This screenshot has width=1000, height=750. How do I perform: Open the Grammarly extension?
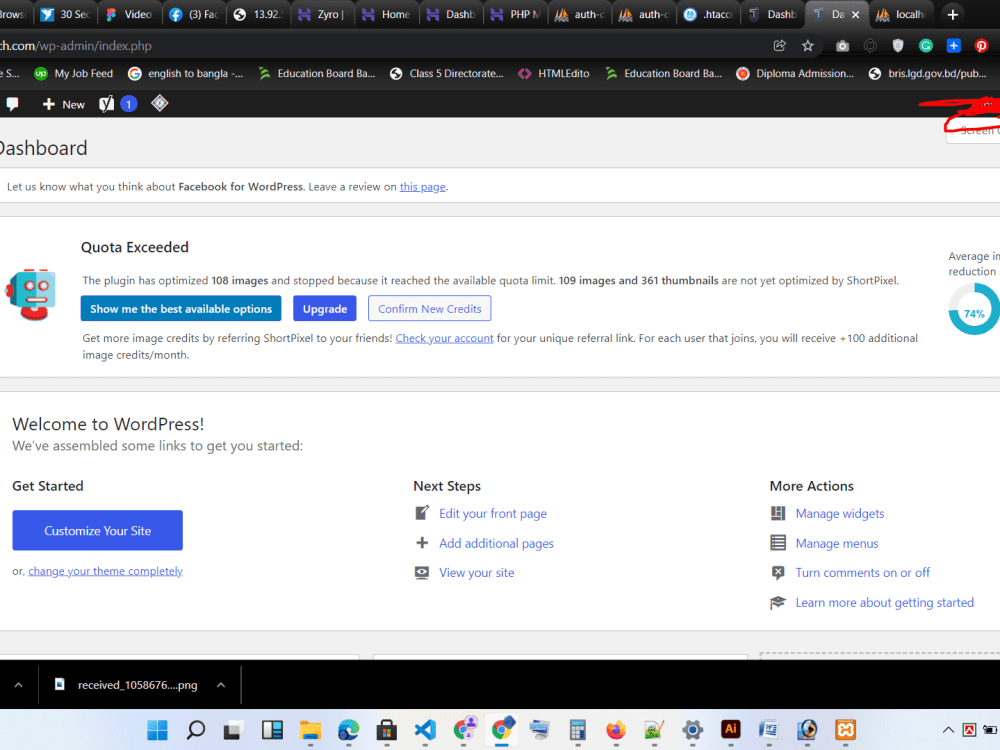pos(926,45)
